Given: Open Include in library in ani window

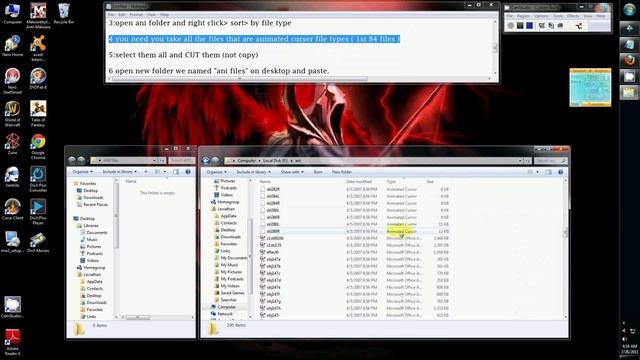Looking at the screenshot, I should (x=253, y=172).
